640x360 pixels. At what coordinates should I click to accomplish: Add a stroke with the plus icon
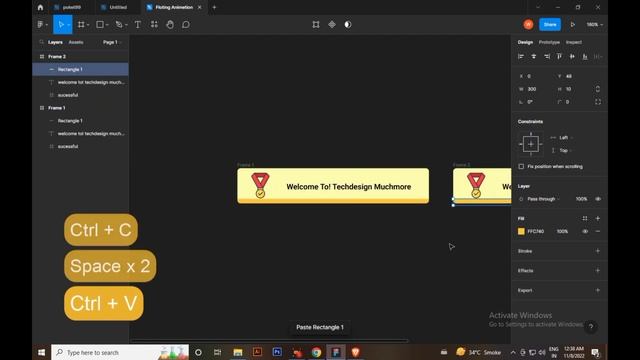click(x=598, y=251)
